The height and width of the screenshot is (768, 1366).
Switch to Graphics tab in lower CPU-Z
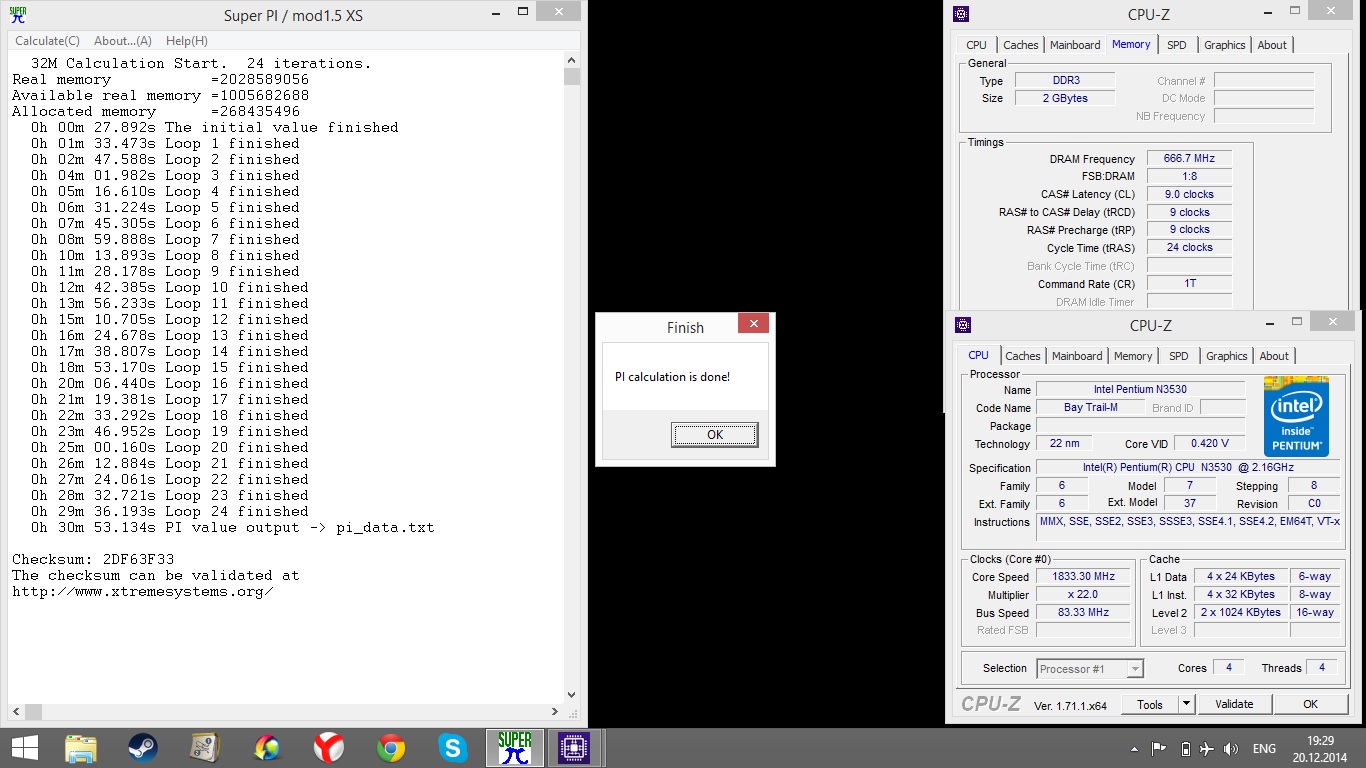point(1226,356)
